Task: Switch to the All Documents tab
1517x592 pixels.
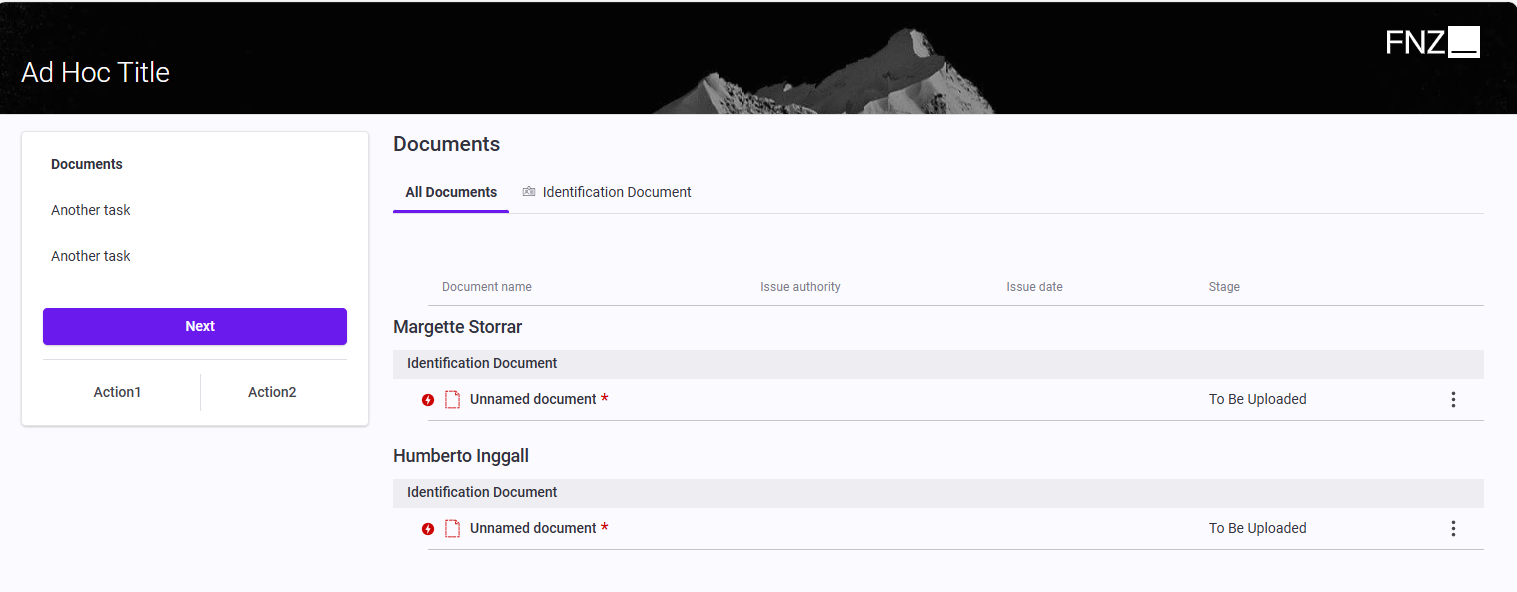Action: click(451, 192)
